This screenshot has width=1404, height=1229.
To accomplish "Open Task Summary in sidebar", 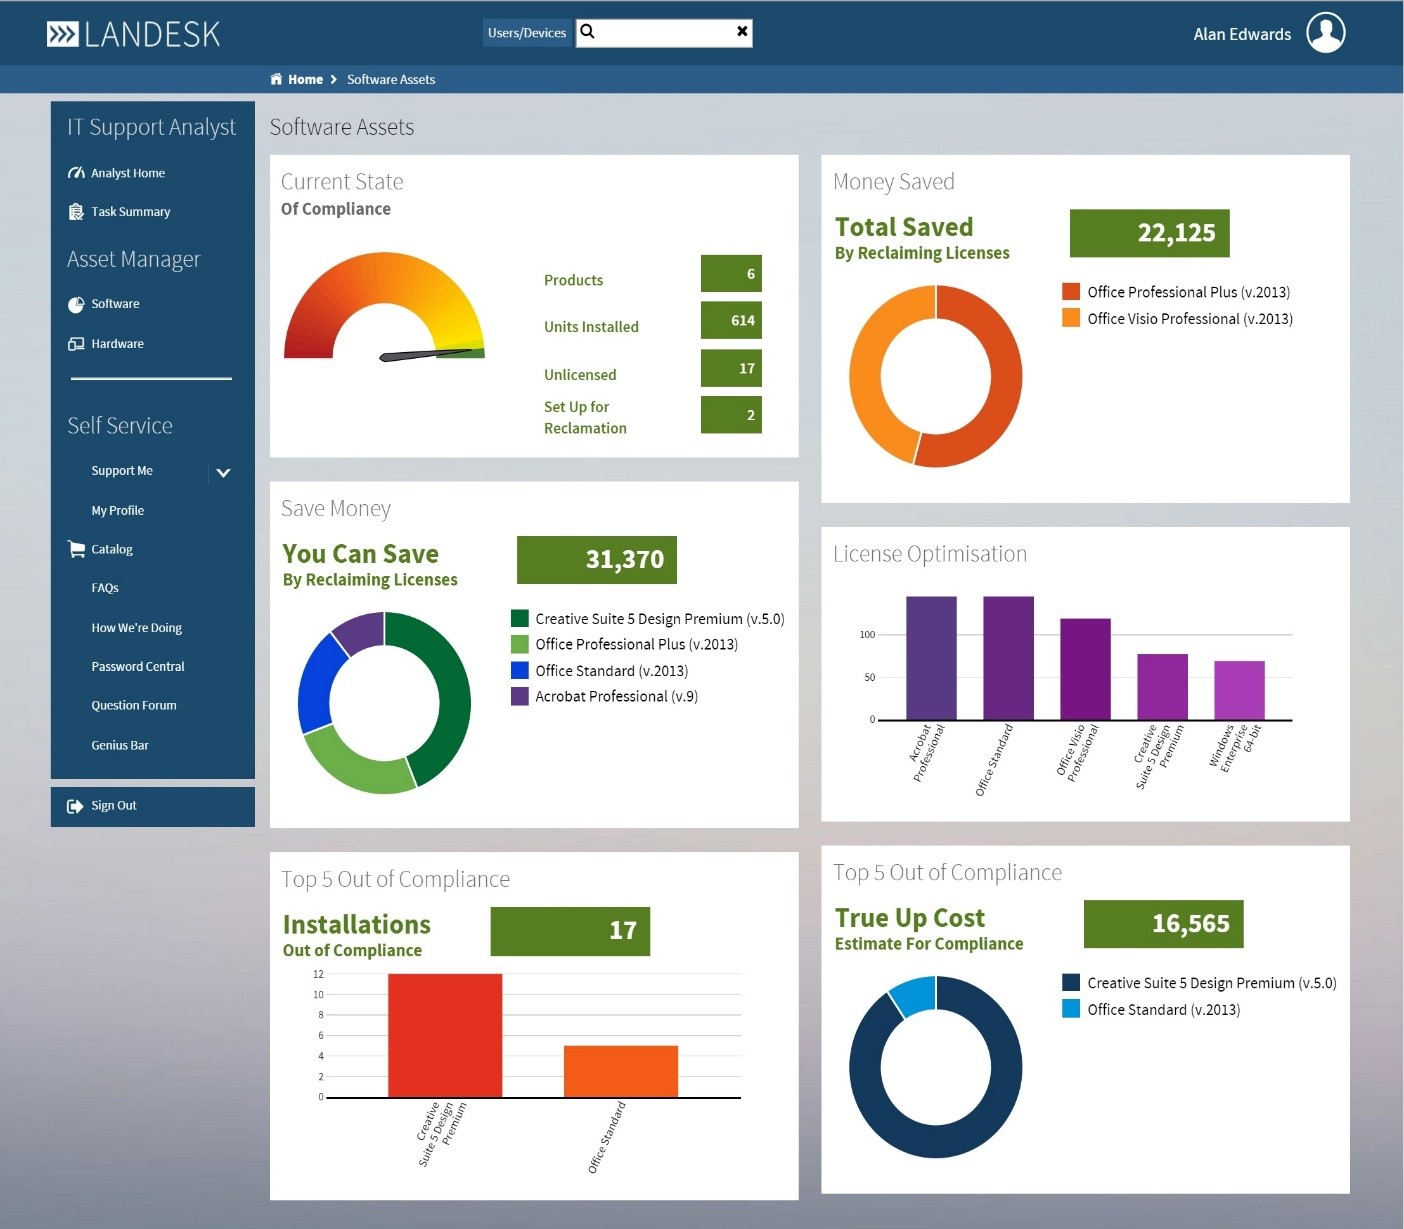I will [131, 212].
